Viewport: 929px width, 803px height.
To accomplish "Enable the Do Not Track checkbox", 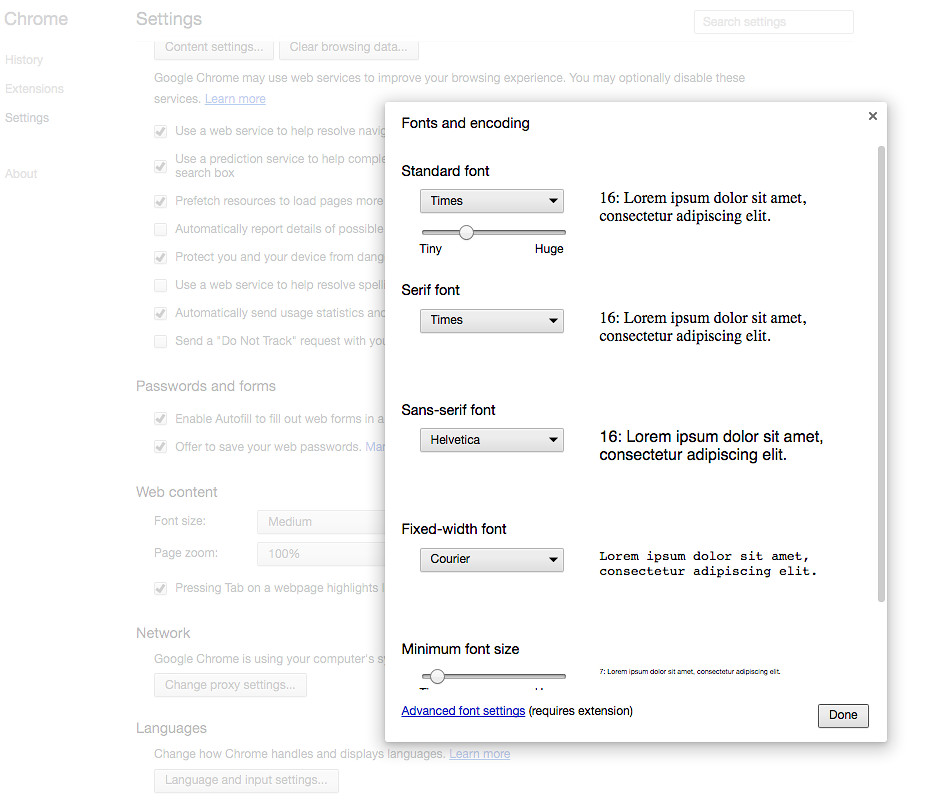I will tap(161, 341).
